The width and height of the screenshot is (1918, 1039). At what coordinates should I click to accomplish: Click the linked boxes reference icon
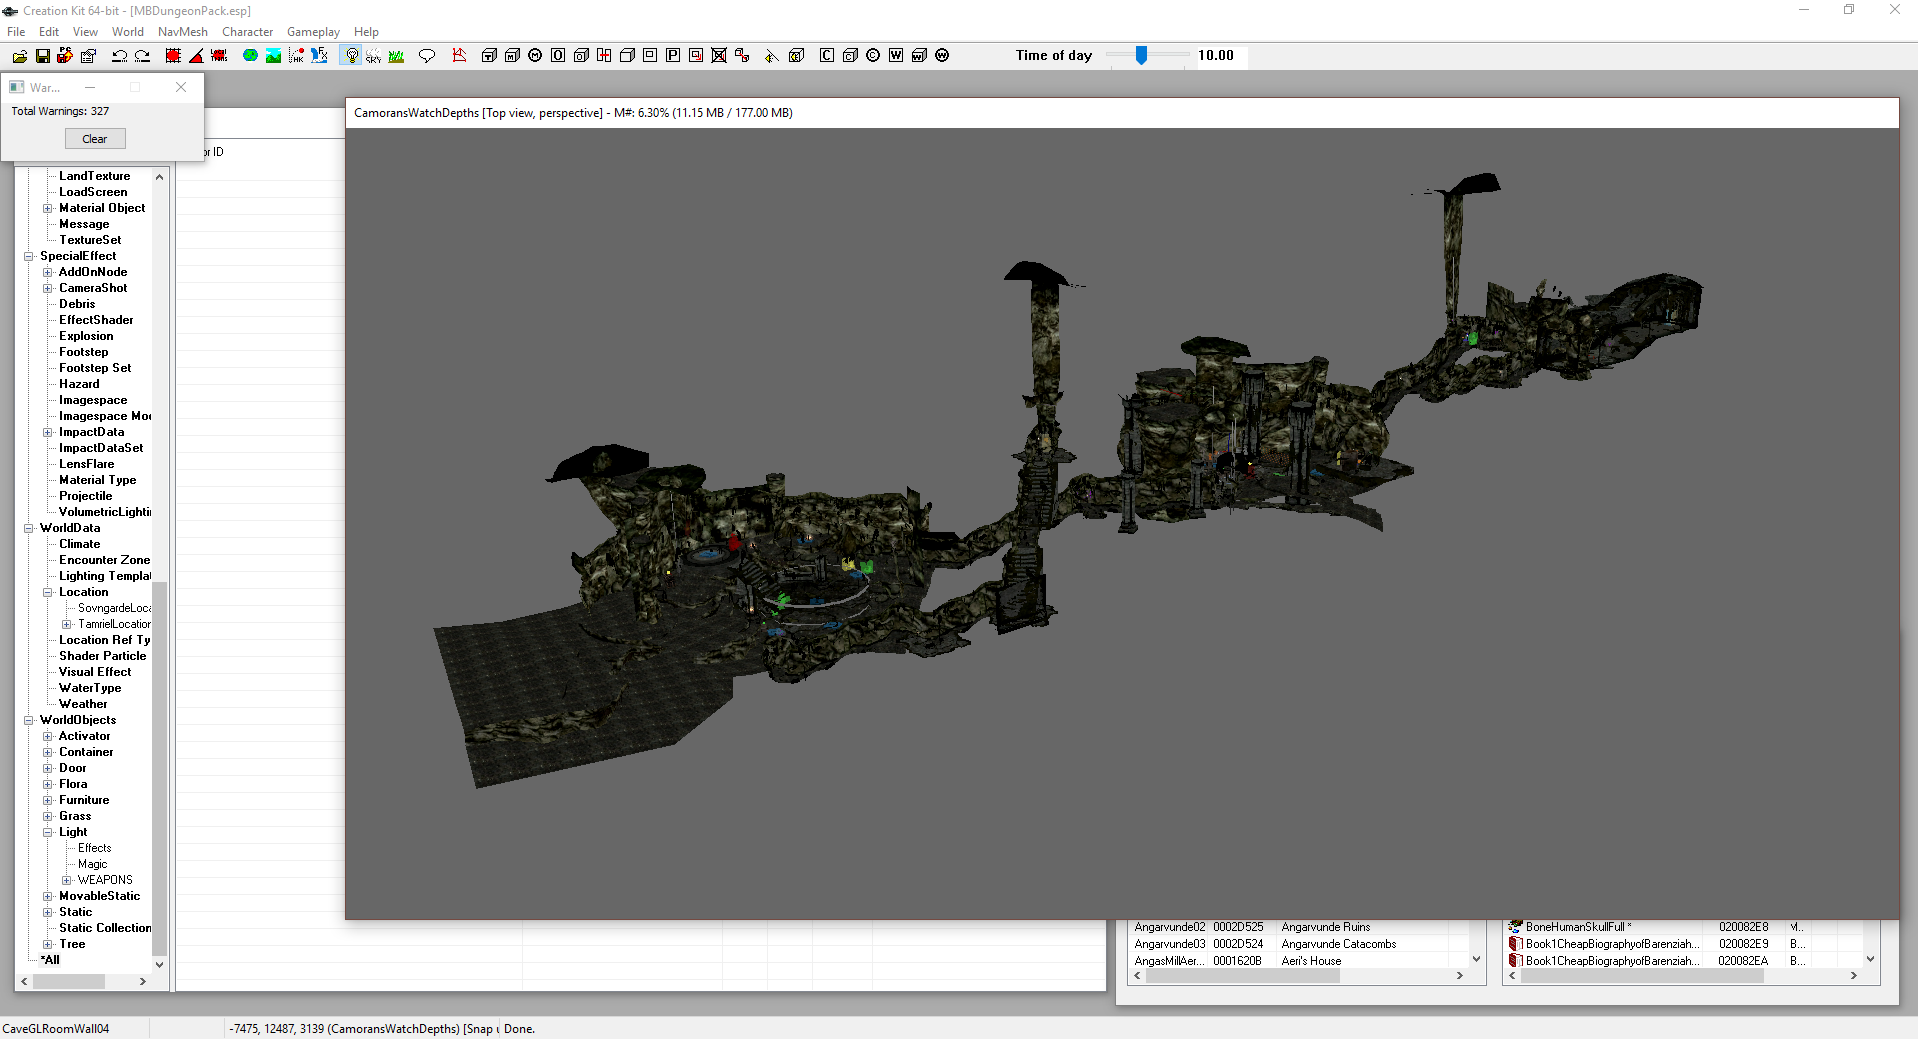tap(742, 56)
